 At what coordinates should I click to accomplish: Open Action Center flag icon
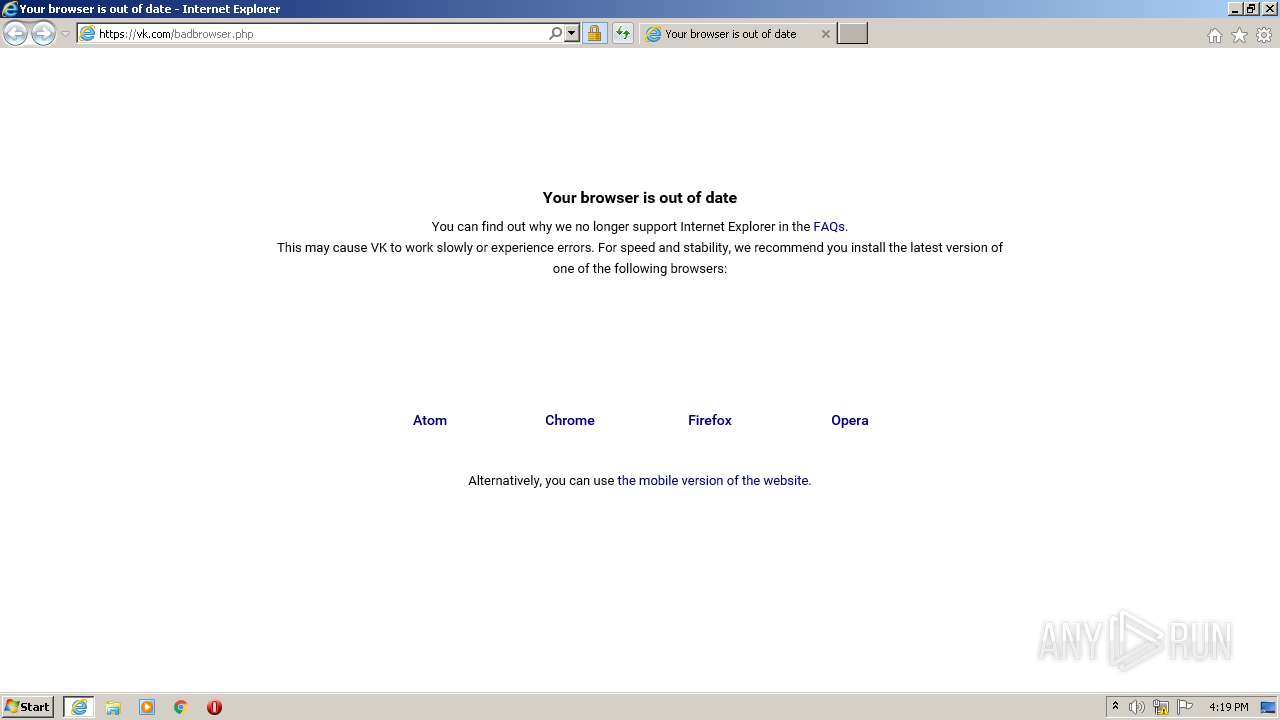pos(1185,707)
